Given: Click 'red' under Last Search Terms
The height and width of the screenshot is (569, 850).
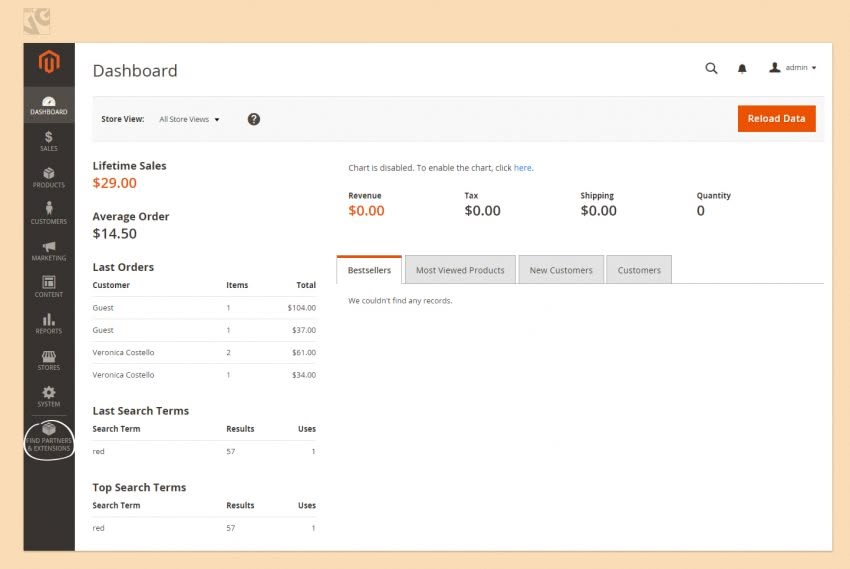Looking at the screenshot, I should (98, 451).
